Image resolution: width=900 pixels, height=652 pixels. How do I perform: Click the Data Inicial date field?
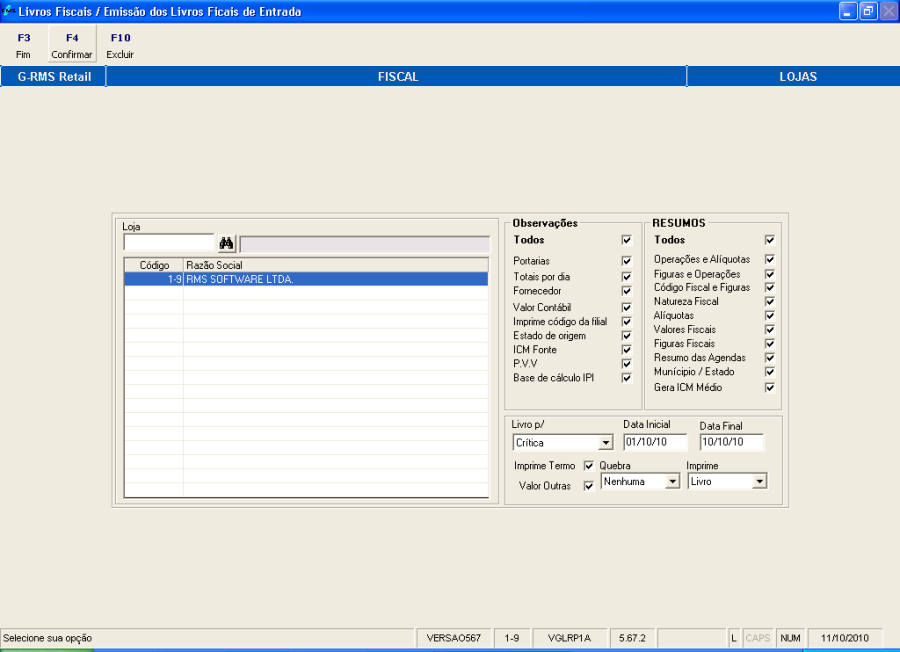655,442
